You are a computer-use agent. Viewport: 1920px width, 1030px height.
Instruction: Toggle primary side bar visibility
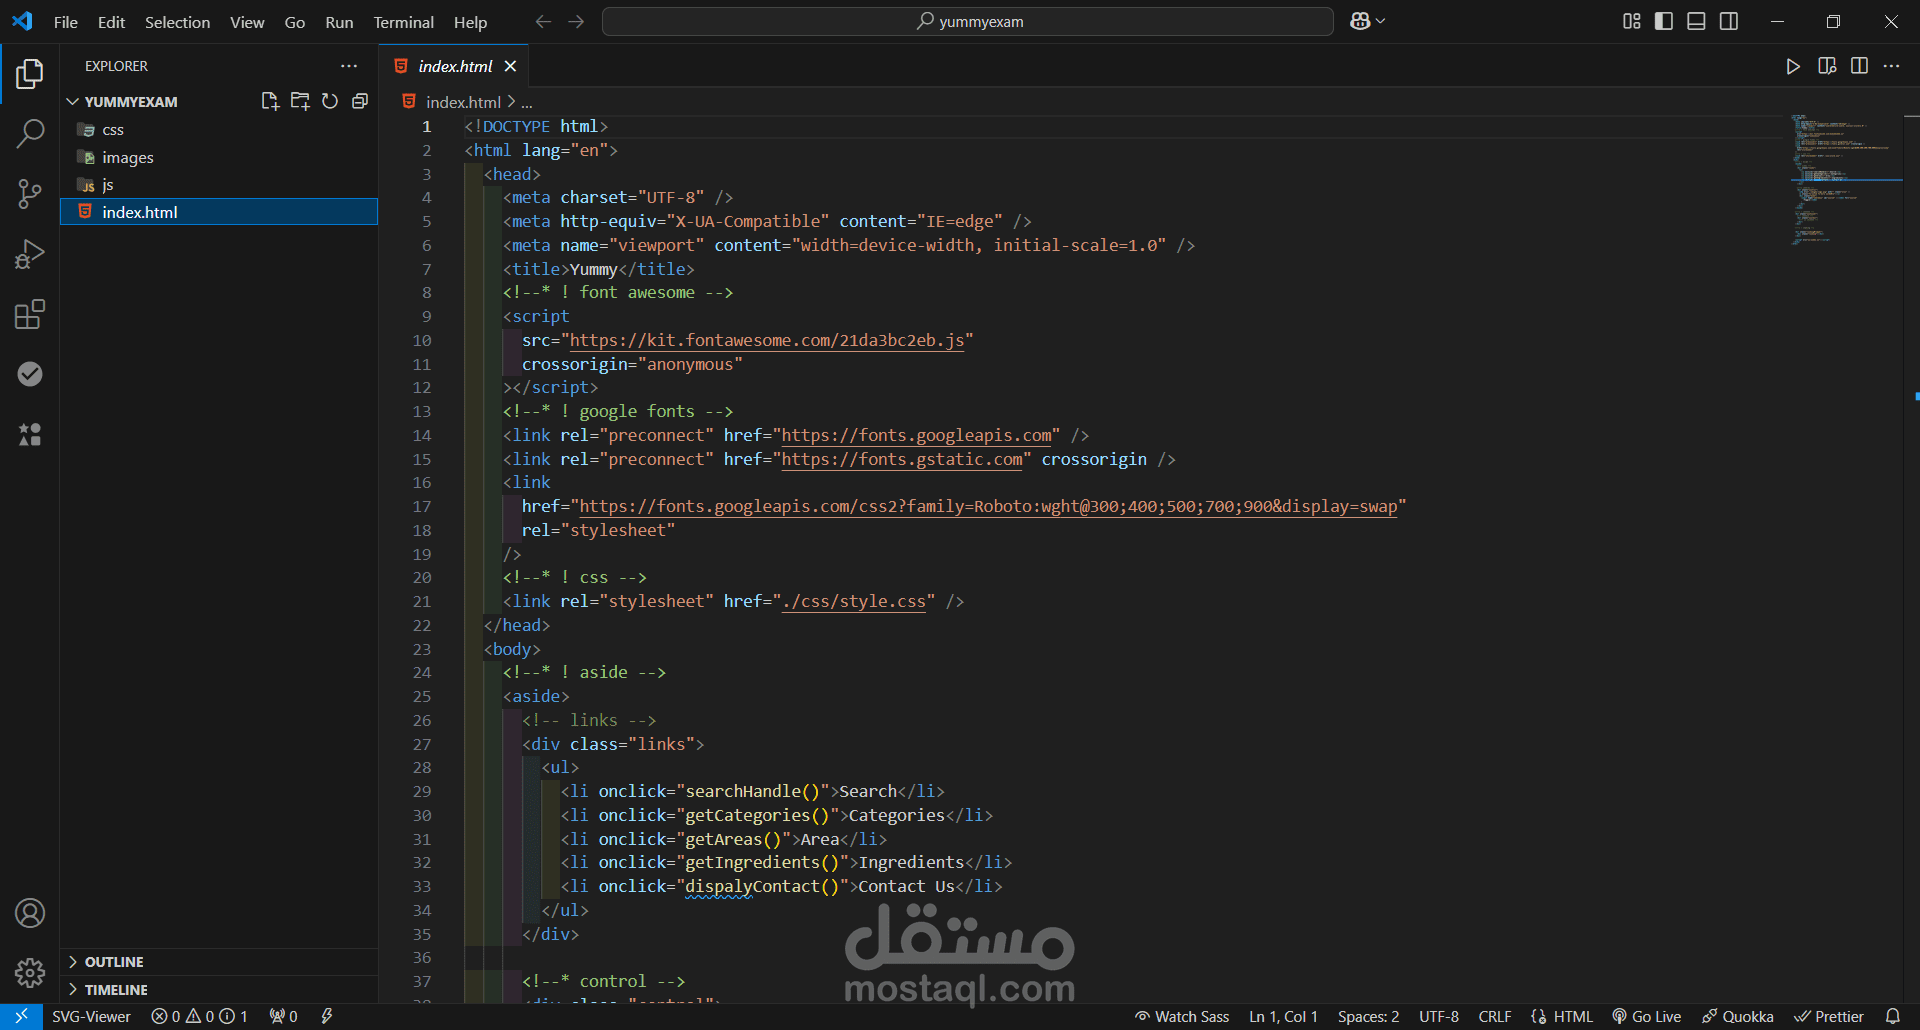tap(1664, 21)
